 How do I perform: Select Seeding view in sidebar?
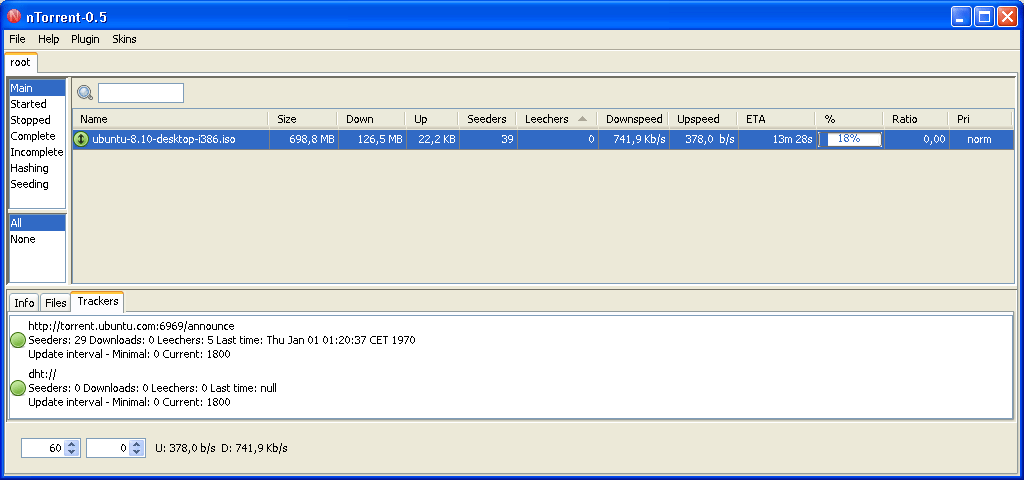(x=37, y=184)
